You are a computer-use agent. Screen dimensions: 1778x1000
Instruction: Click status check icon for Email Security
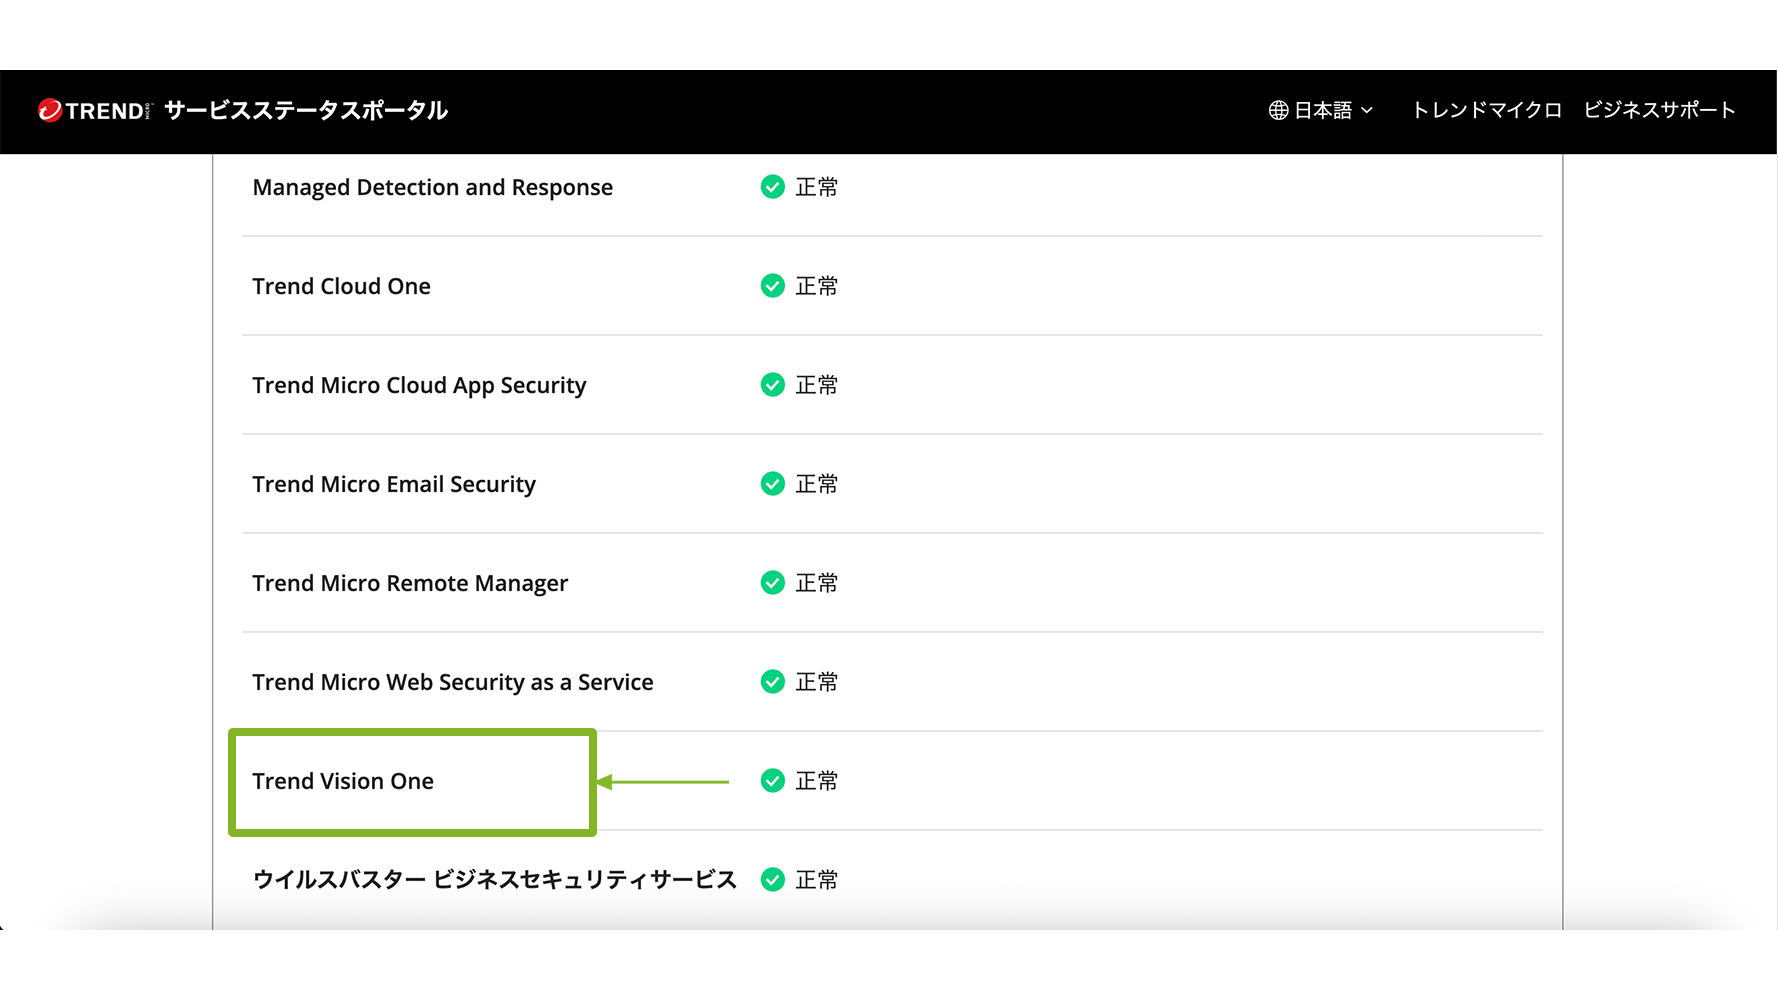(772, 484)
